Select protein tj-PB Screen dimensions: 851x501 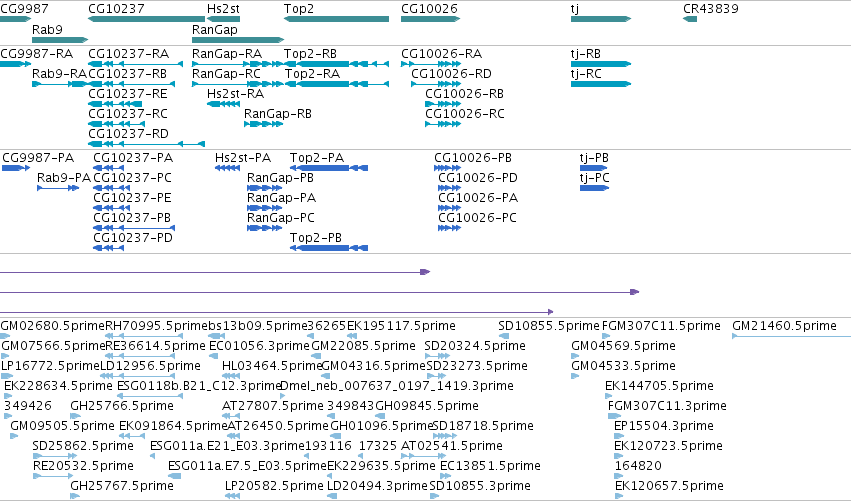(x=594, y=168)
